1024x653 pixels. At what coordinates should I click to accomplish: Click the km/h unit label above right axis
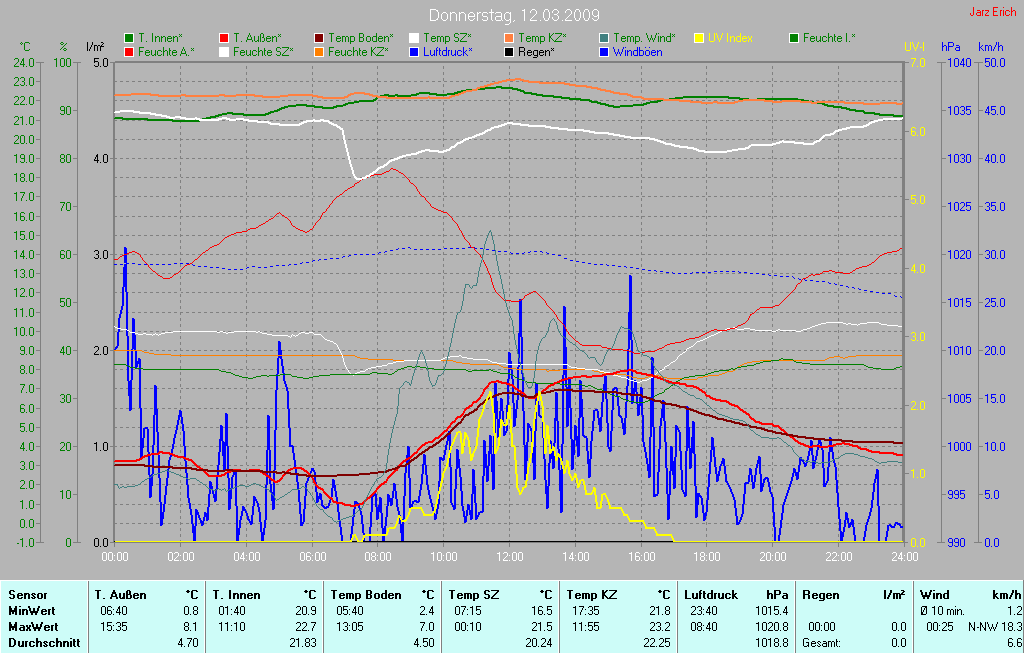click(991, 47)
